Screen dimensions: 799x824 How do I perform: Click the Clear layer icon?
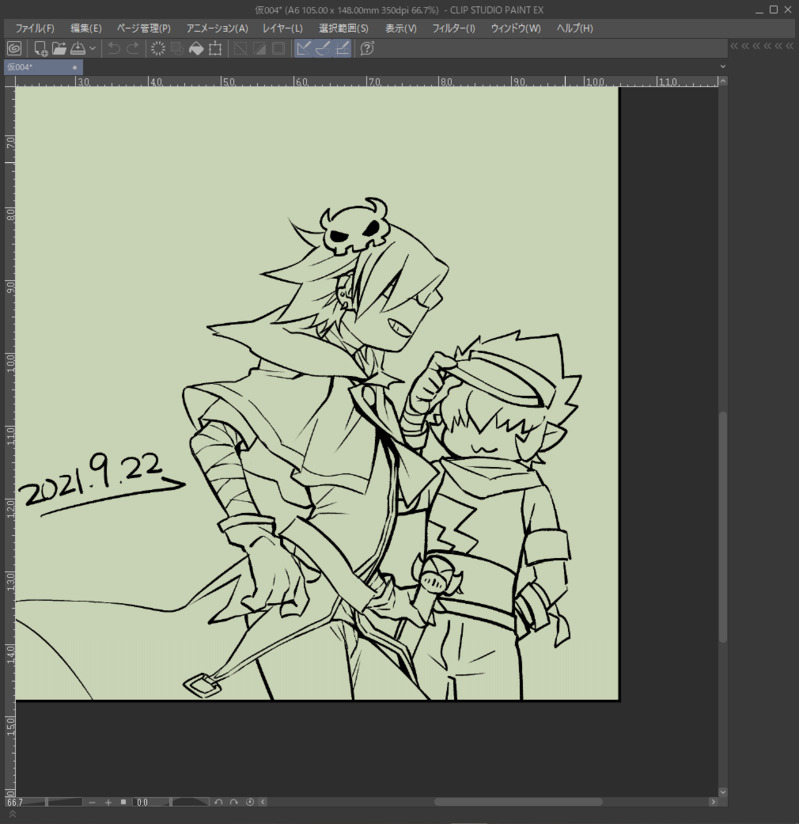click(158, 49)
